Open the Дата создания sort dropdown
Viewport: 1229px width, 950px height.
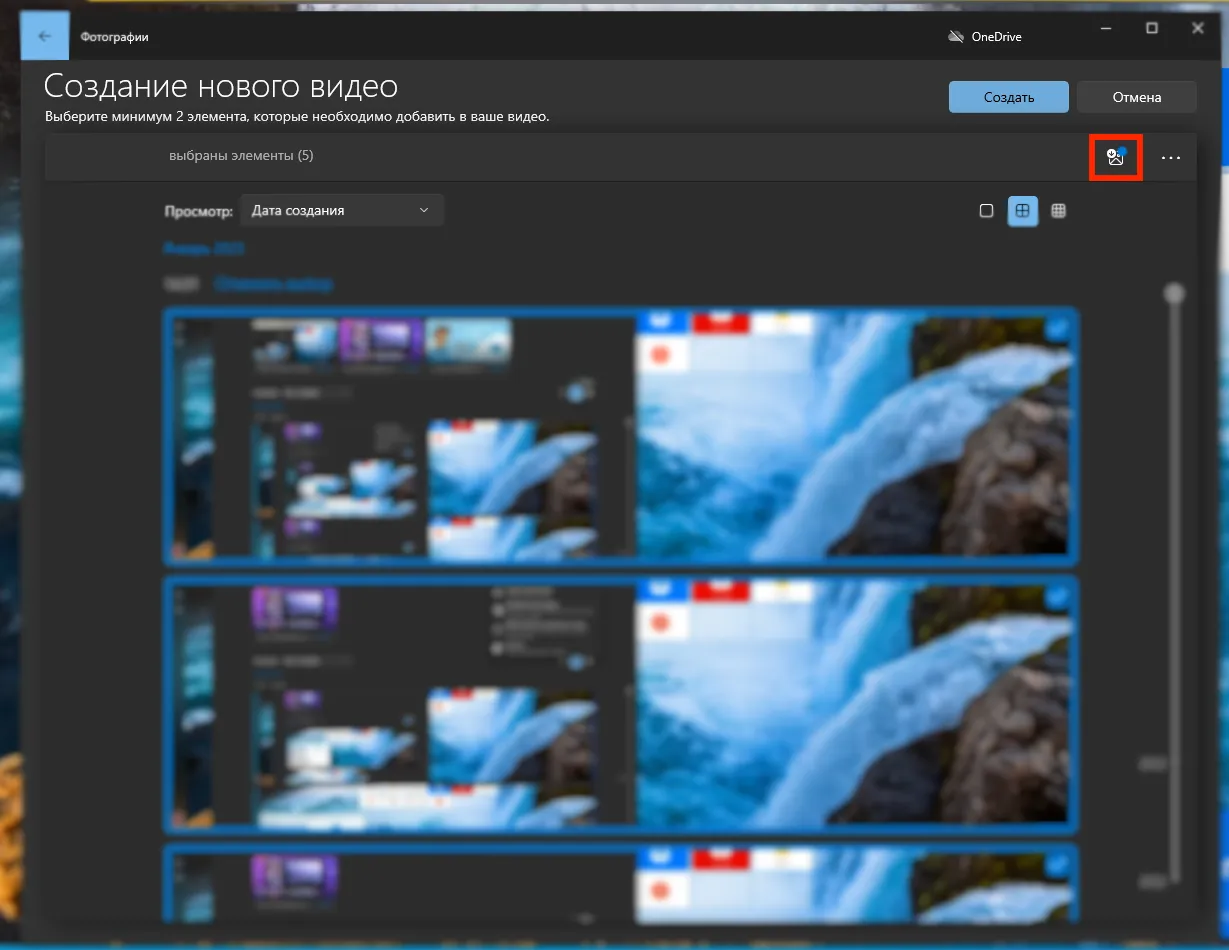[x=340, y=211]
